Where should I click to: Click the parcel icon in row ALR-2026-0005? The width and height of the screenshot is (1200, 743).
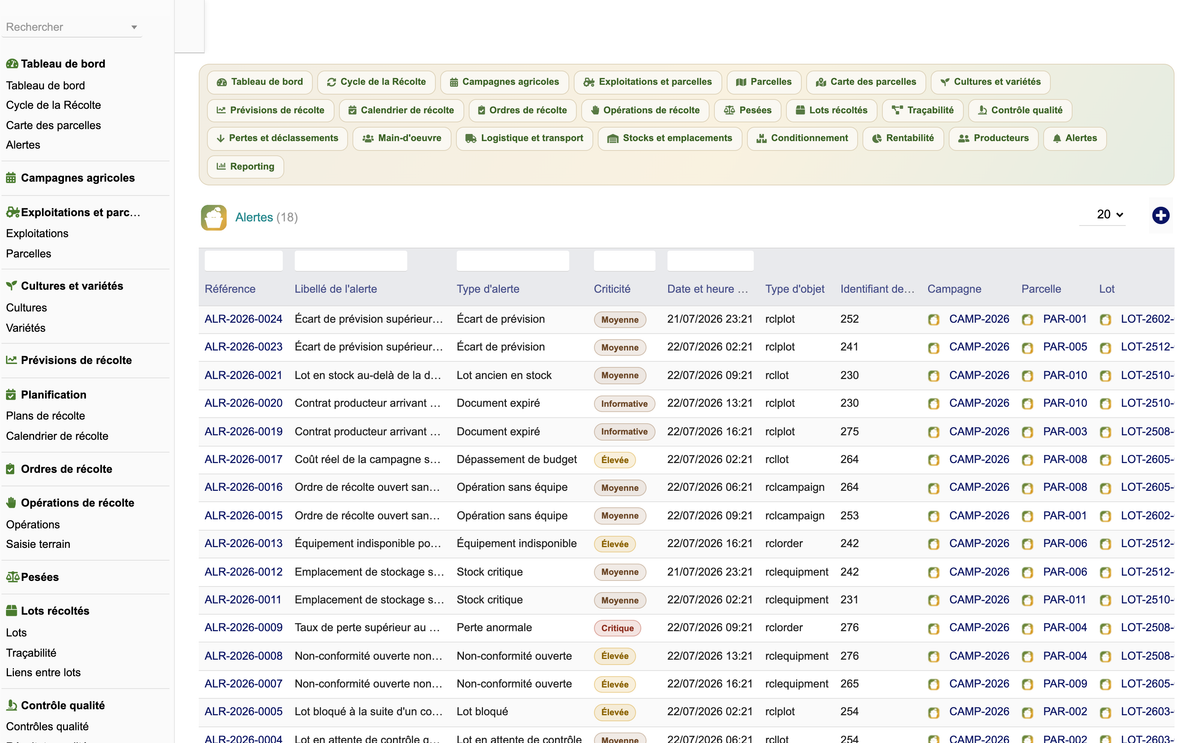1028,713
